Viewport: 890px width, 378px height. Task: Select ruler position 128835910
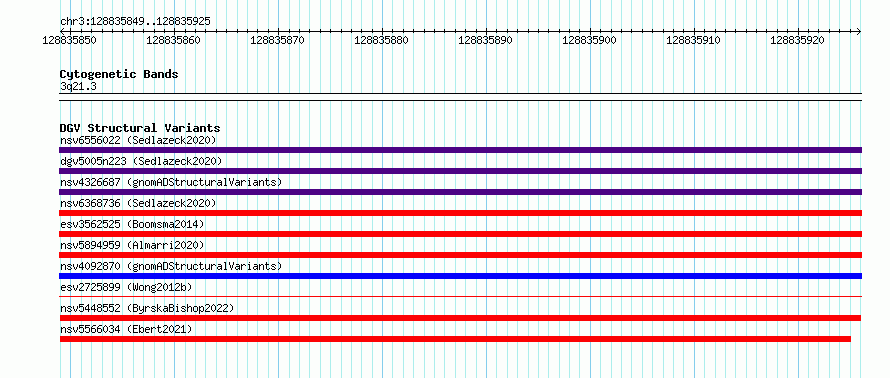694,40
